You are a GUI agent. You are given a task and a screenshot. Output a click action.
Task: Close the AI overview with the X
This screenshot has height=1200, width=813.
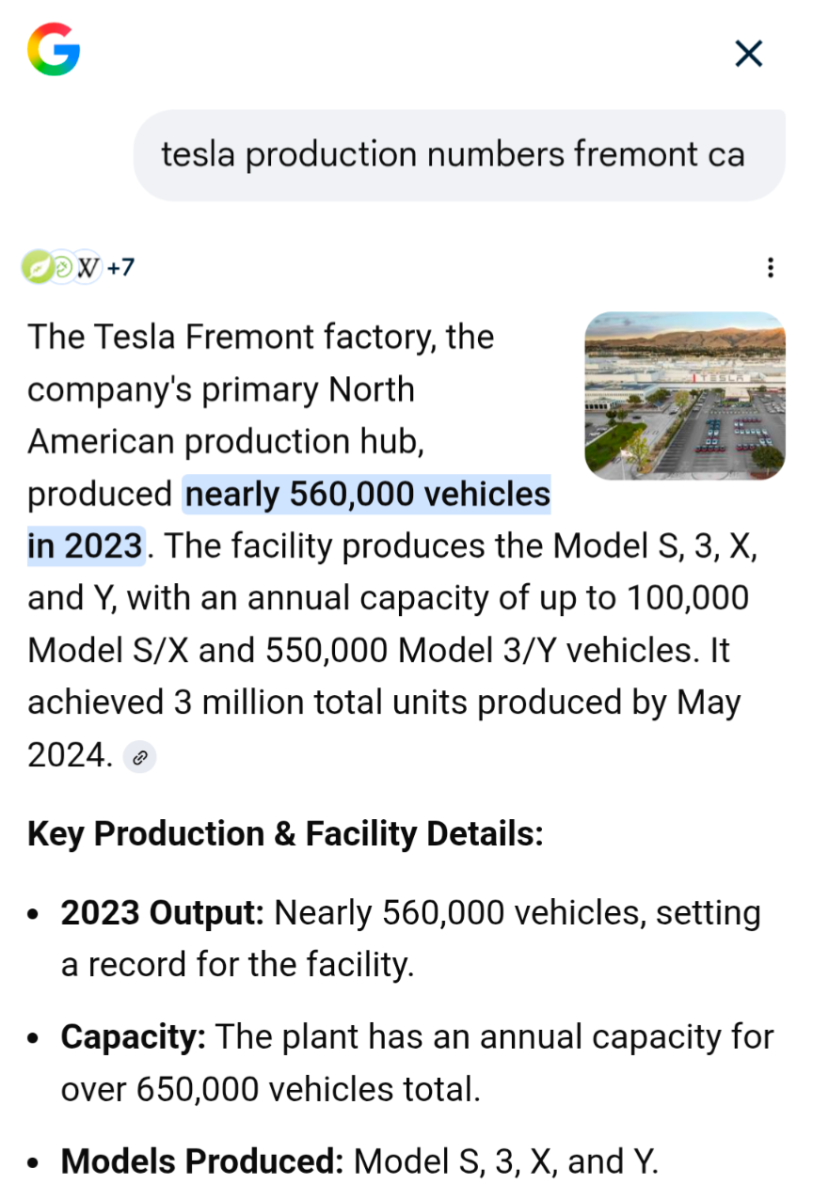pyautogui.click(x=749, y=53)
